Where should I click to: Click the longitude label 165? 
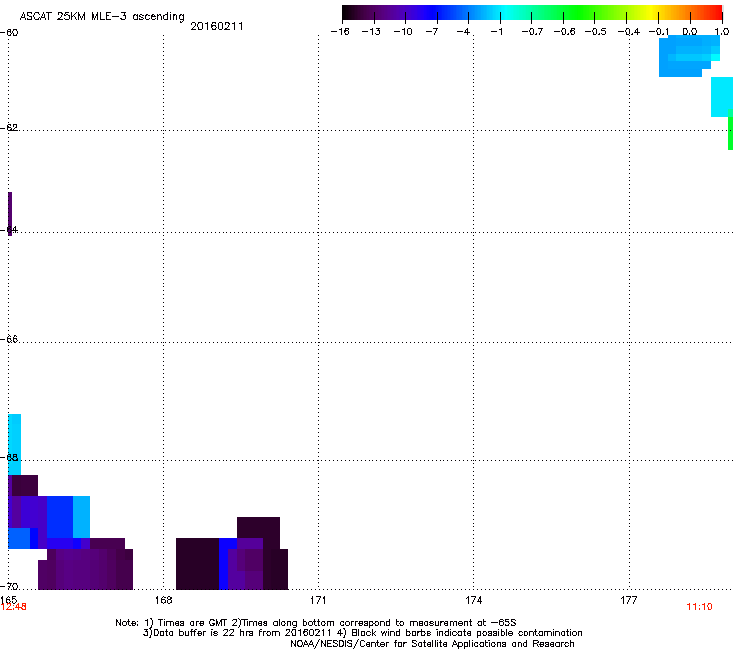[8, 599]
